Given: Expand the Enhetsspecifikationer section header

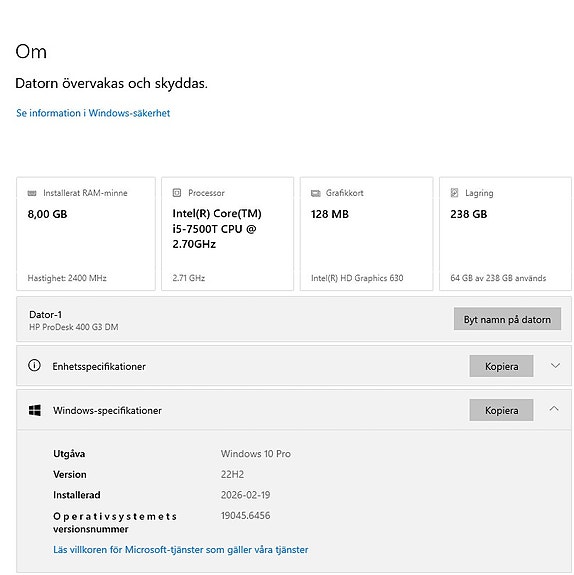Looking at the screenshot, I should point(294,366).
